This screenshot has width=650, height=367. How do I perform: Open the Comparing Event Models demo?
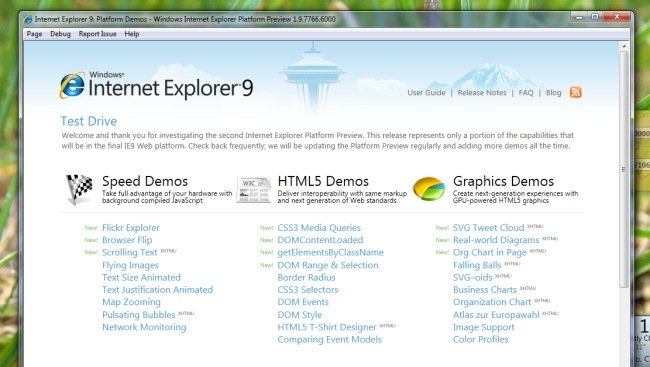(330, 339)
